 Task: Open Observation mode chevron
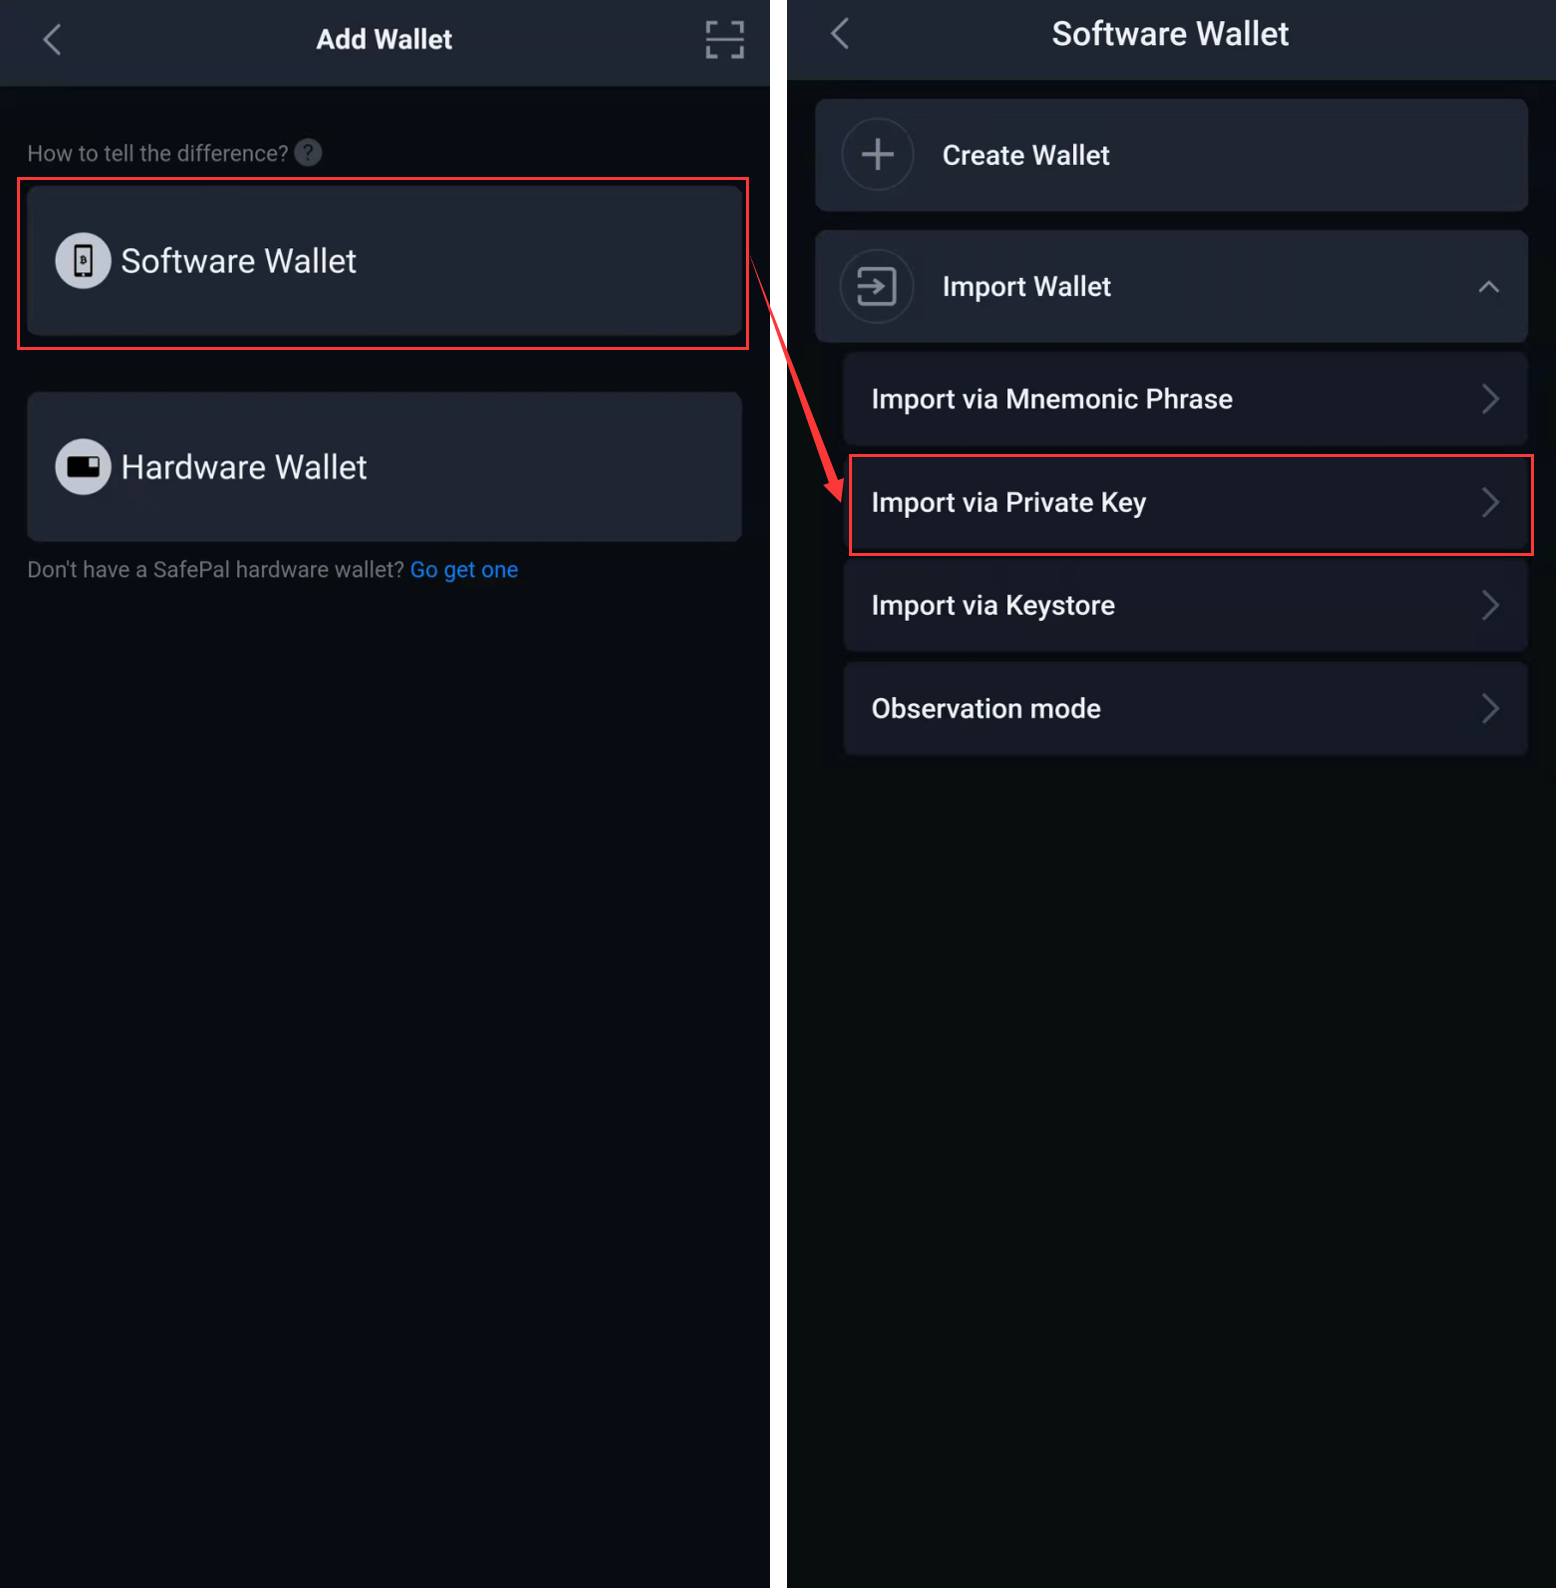tap(1490, 709)
